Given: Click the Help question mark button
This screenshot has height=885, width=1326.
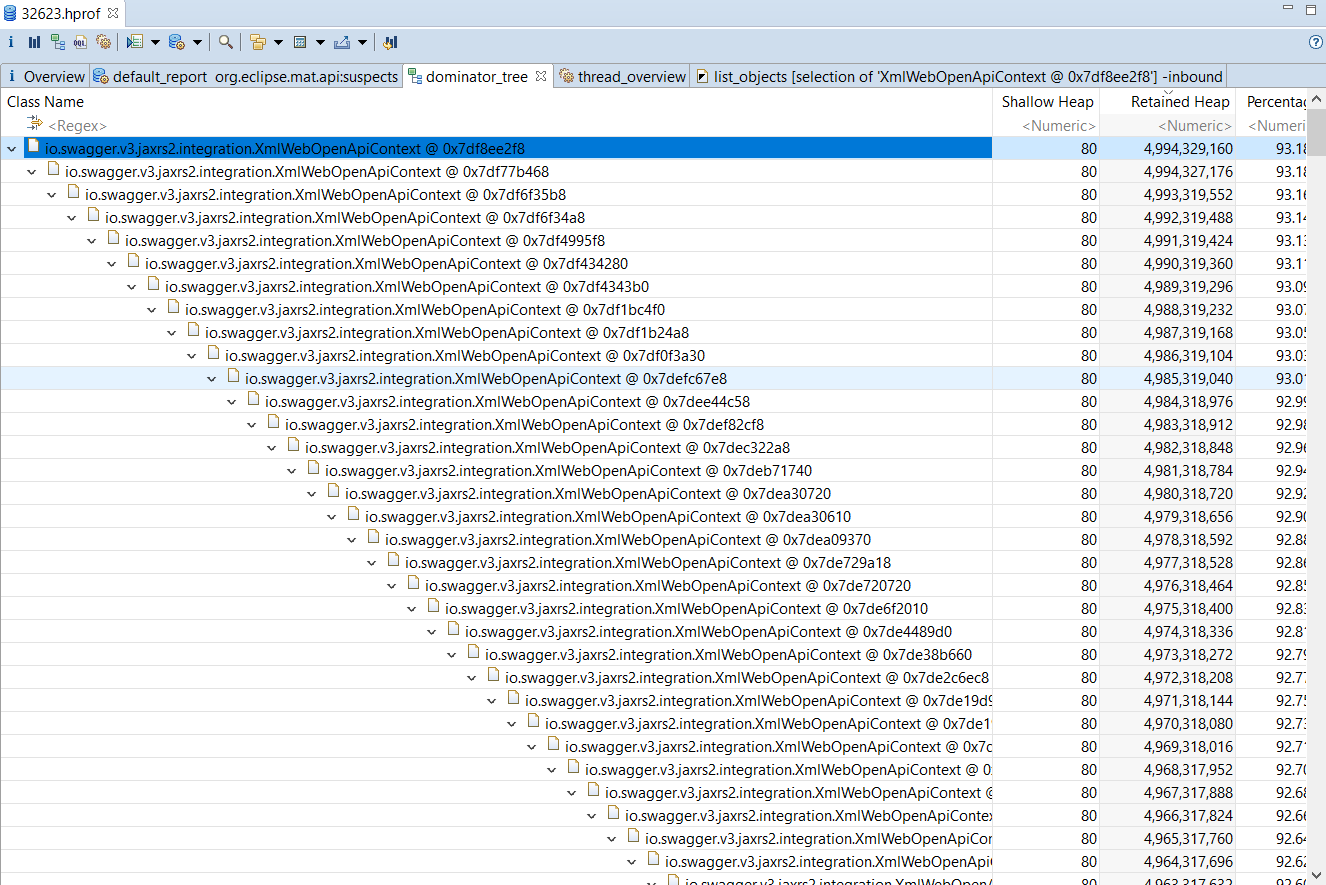Looking at the screenshot, I should [x=1317, y=41].
